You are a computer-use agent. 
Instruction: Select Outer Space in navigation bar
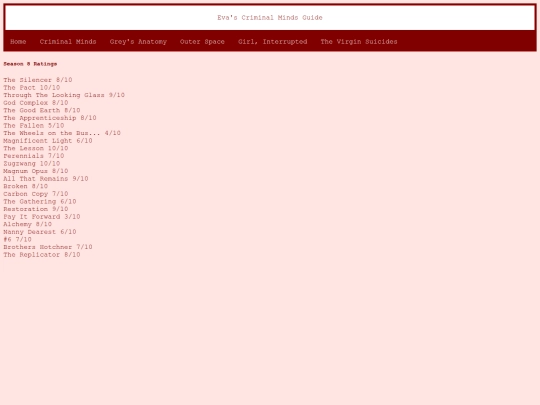pos(202,42)
